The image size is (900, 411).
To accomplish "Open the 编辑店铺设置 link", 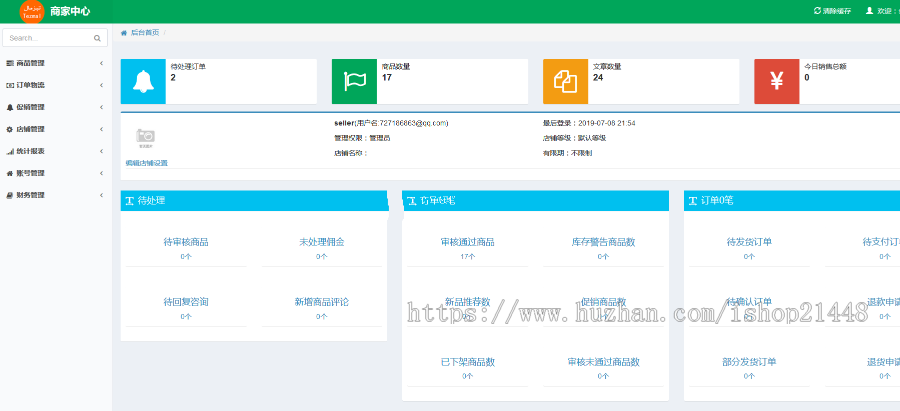I will click(x=146, y=163).
